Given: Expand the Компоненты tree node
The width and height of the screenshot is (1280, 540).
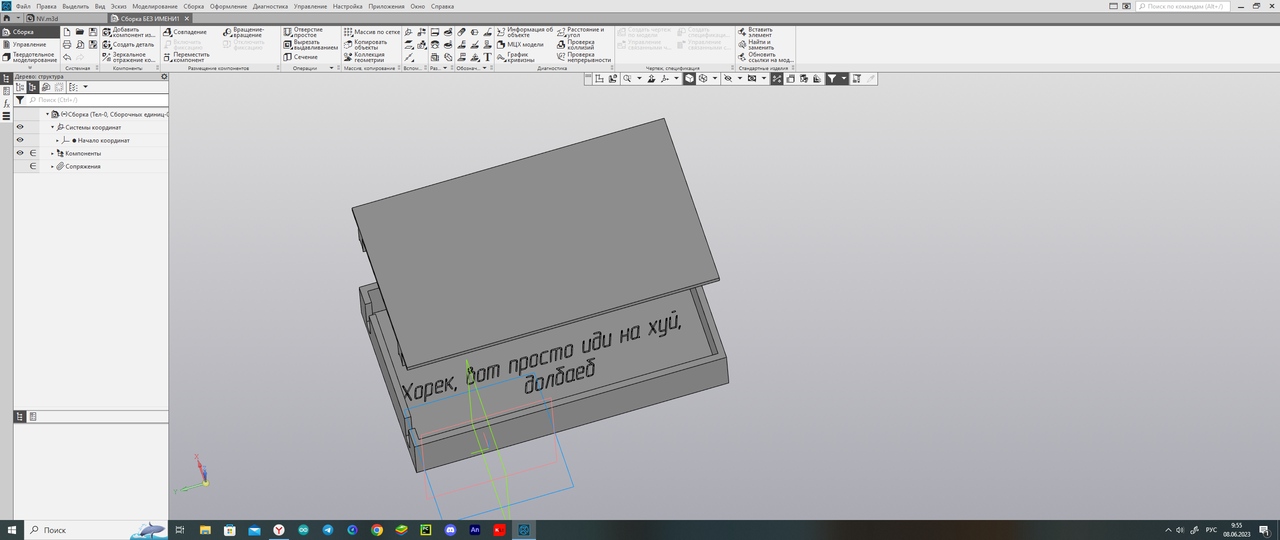Looking at the screenshot, I should pos(52,153).
